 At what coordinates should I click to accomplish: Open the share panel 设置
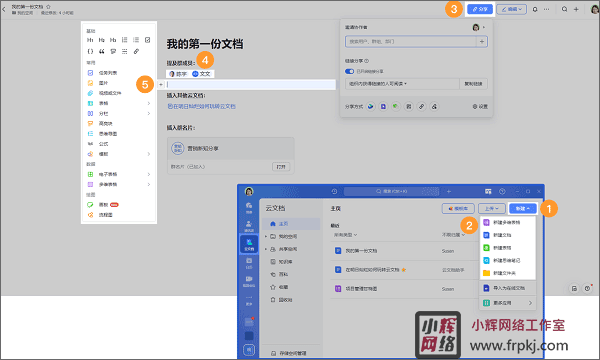[x=480, y=106]
